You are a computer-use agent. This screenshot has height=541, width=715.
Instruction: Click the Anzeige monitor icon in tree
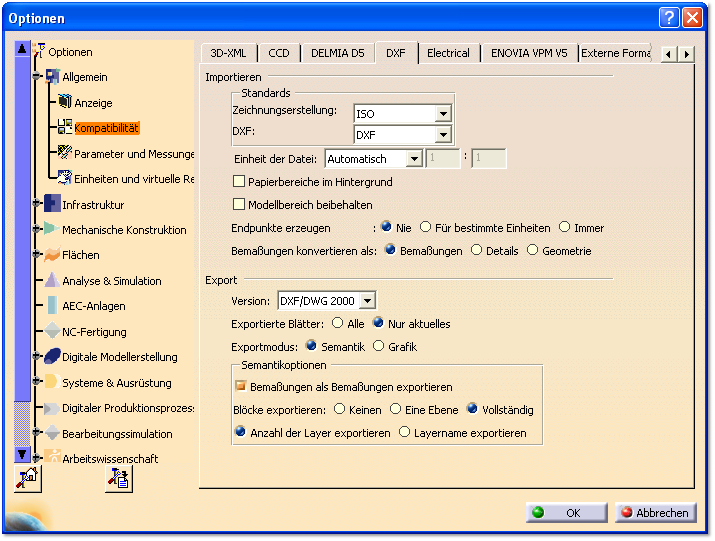(x=65, y=102)
